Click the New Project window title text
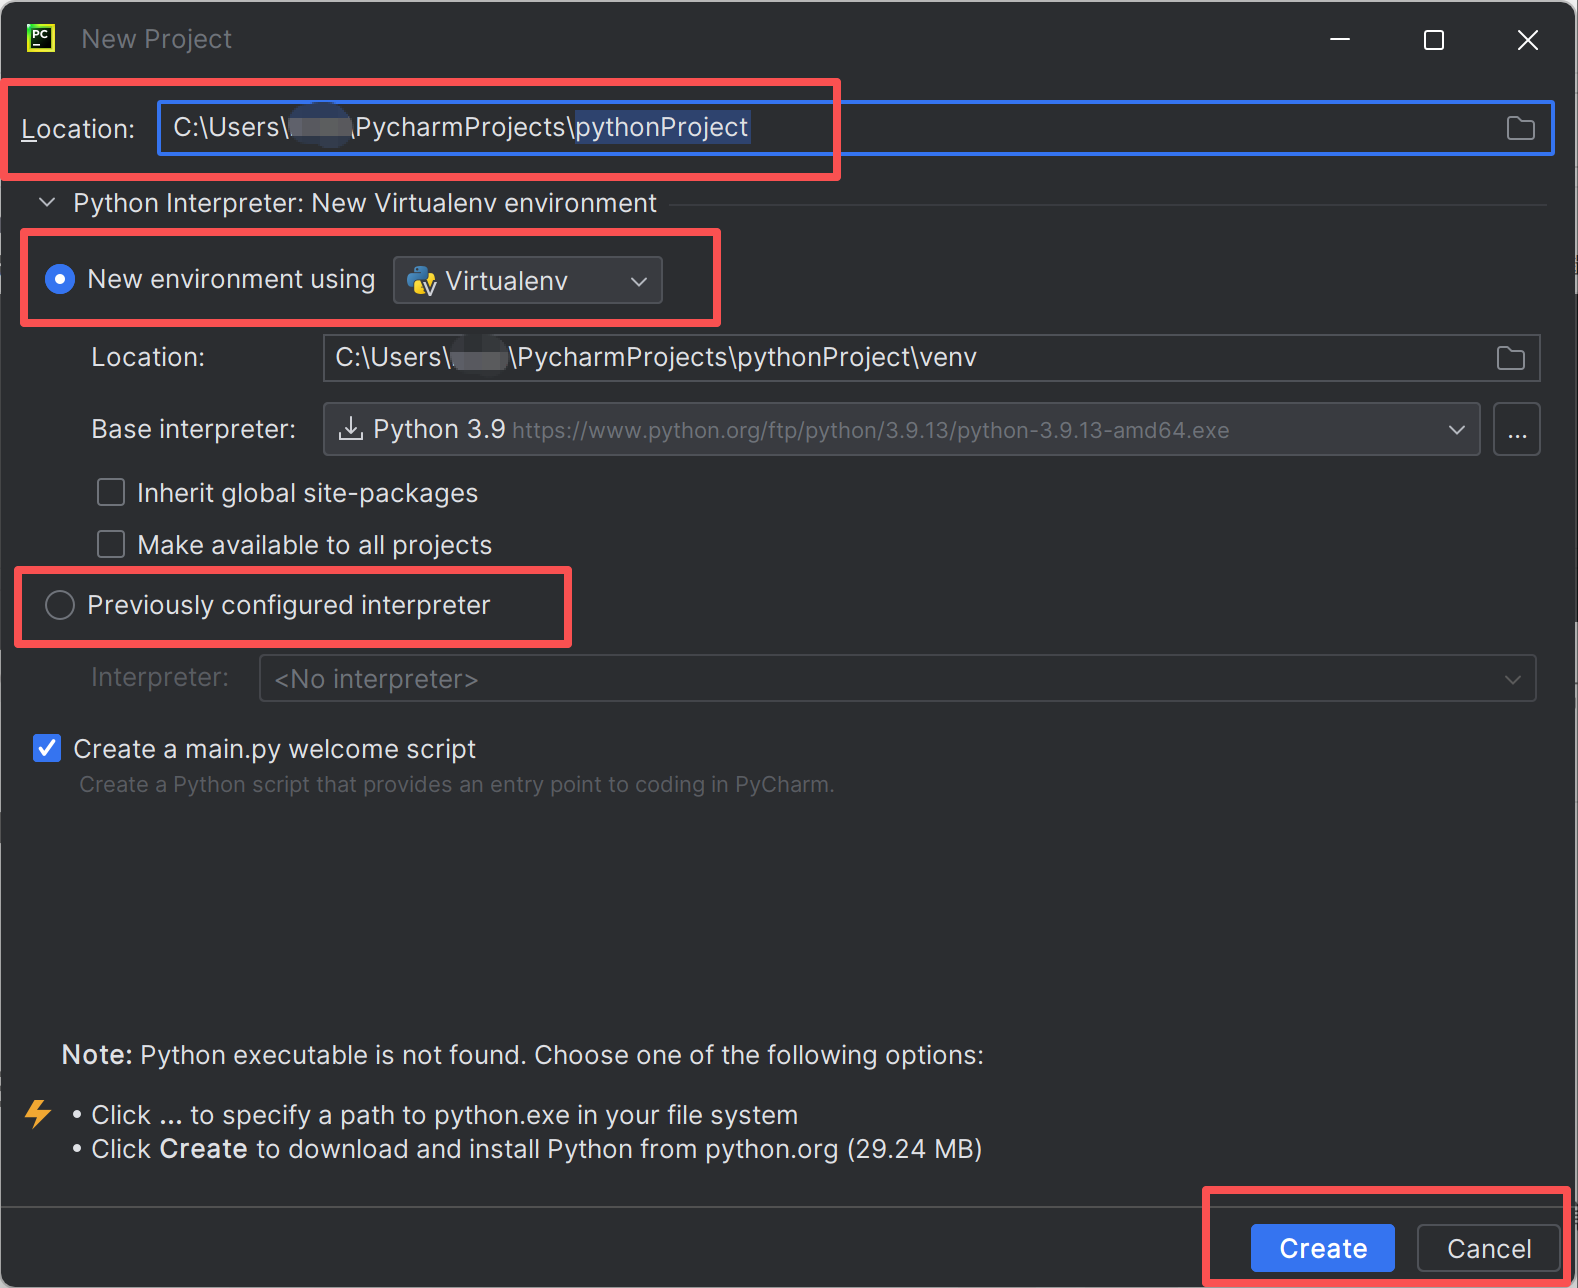 click(x=156, y=39)
